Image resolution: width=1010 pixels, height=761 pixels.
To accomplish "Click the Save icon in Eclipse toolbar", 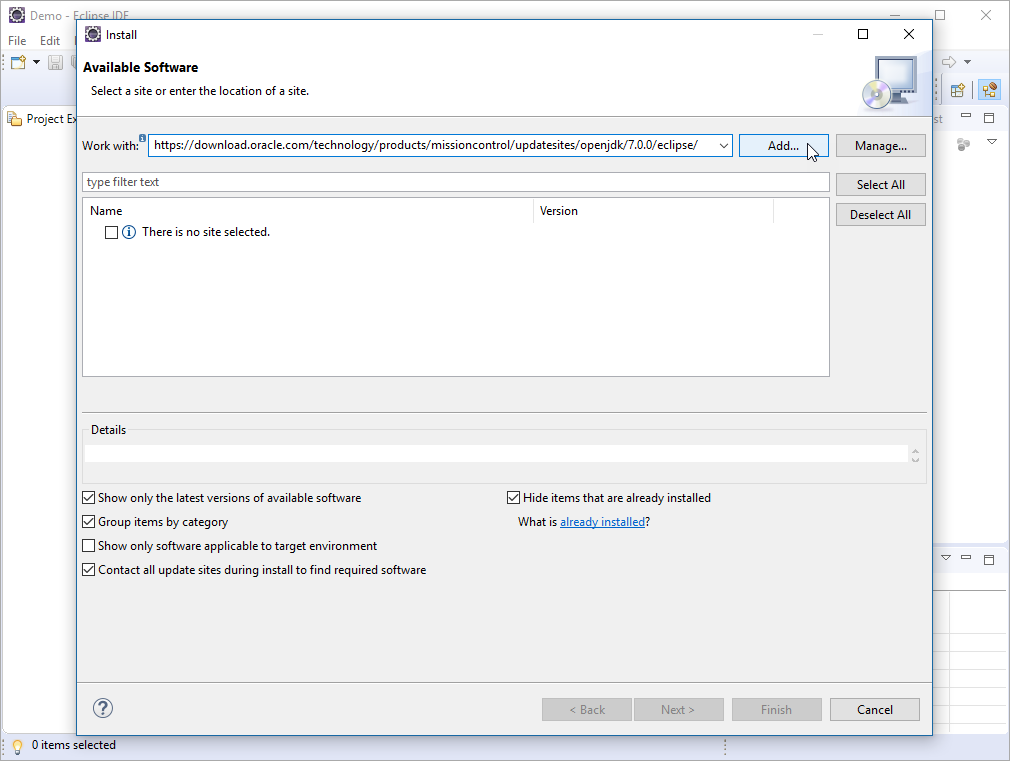I will click(56, 62).
